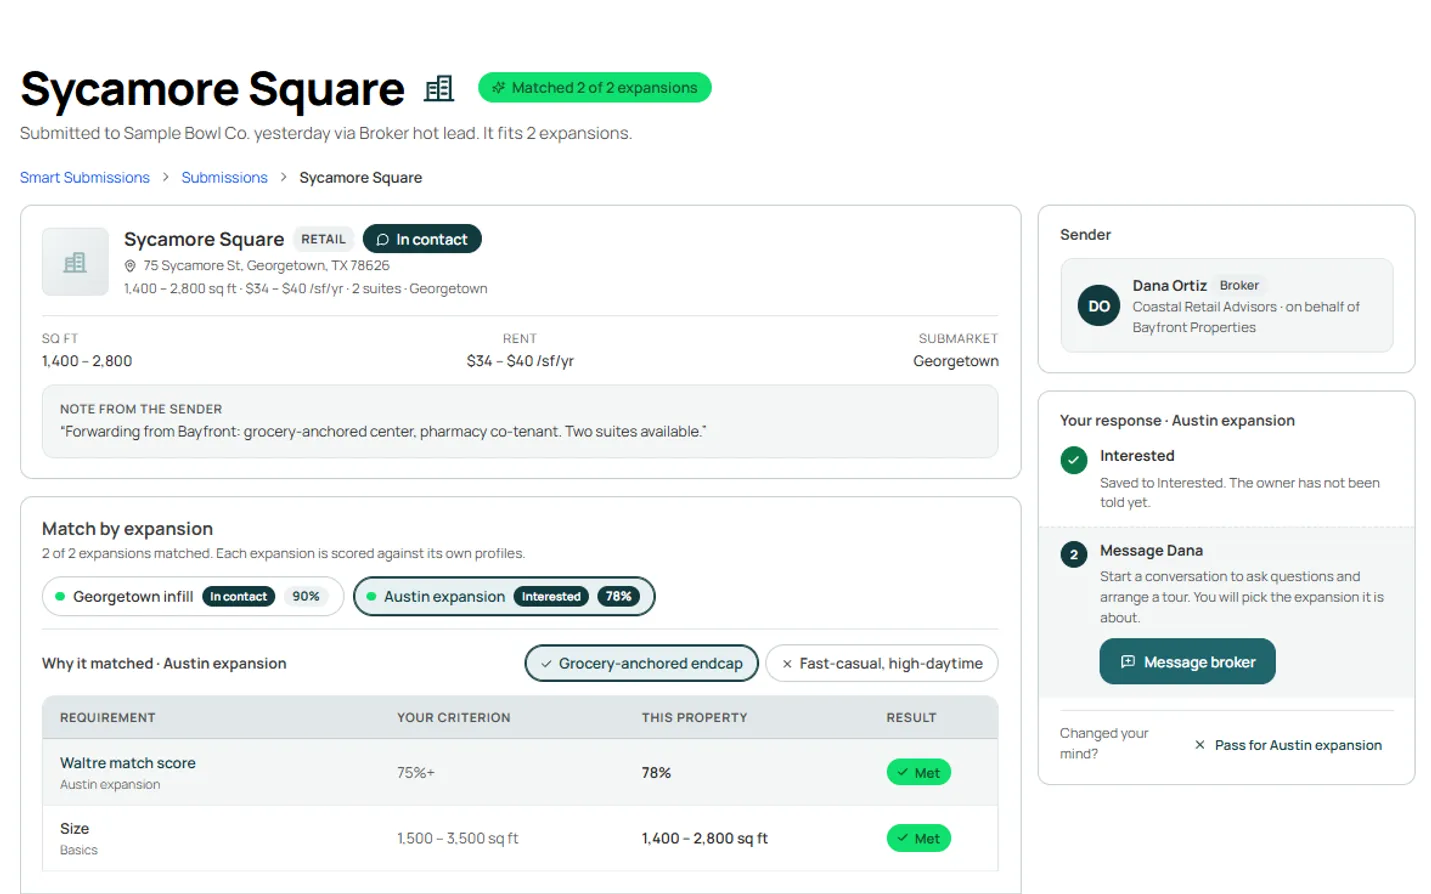
Task: Click the 90% score badge
Action: pyautogui.click(x=306, y=596)
